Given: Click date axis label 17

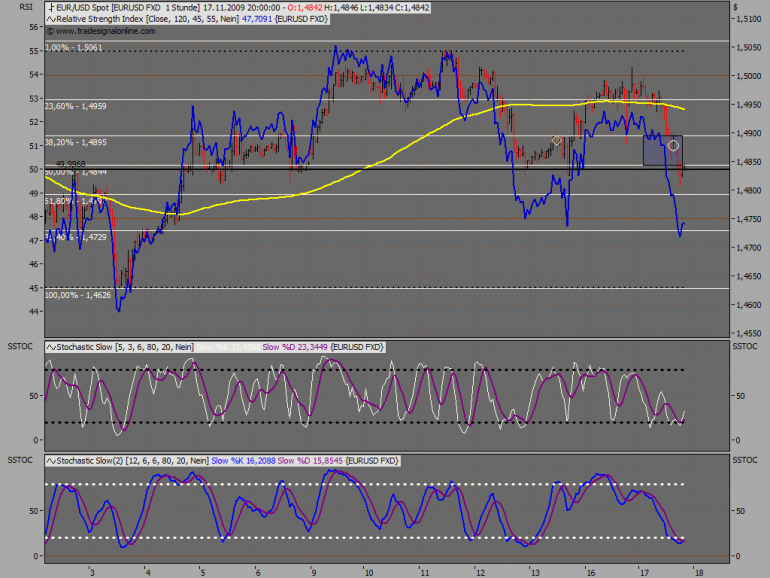Looking at the screenshot, I should tap(644, 573).
